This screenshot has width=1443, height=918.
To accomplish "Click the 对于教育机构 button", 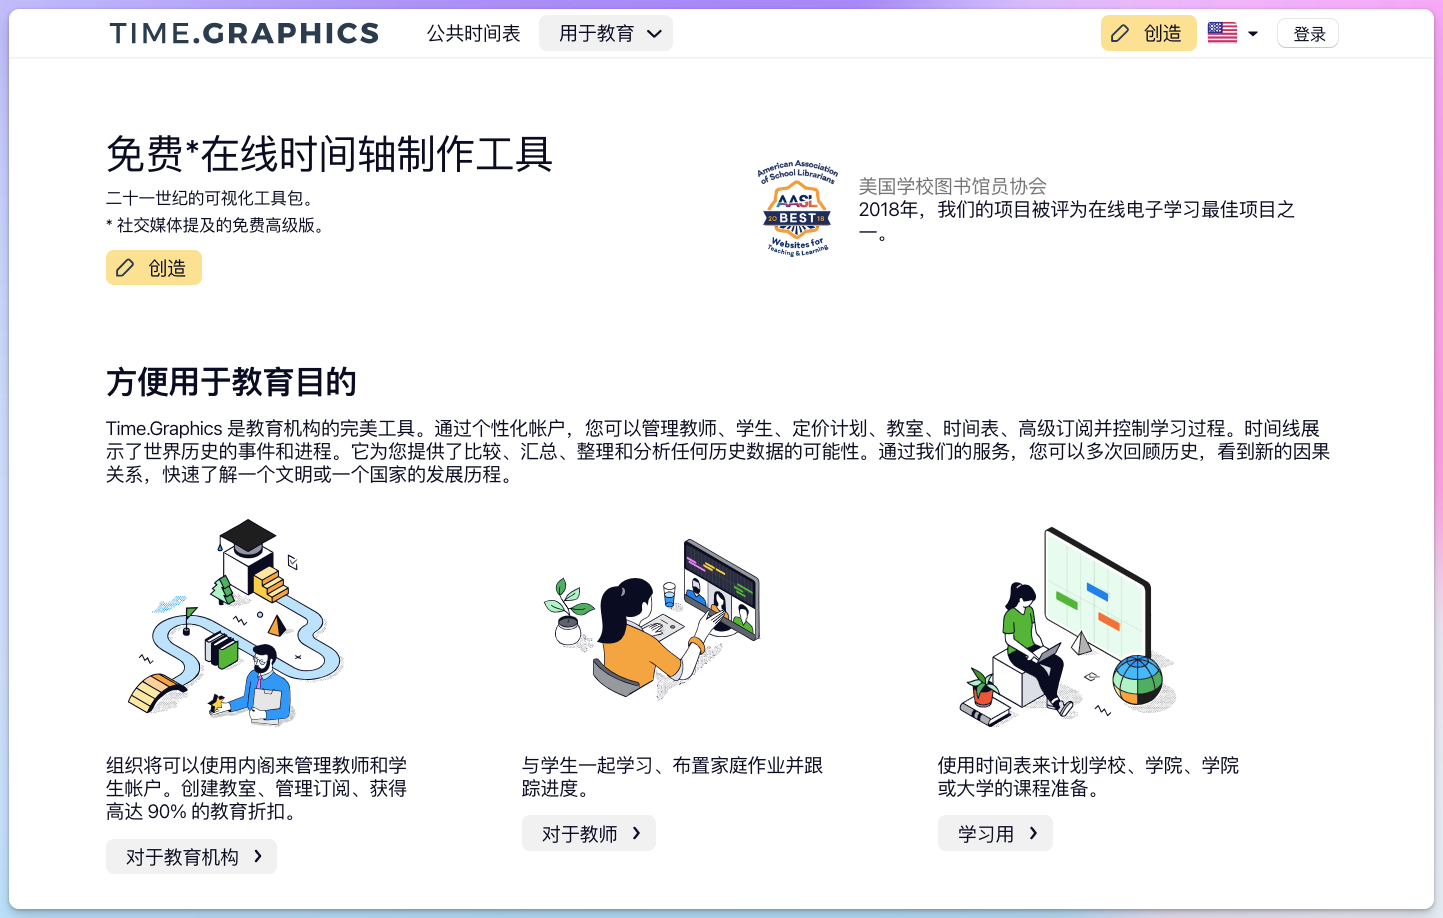I will coord(191,856).
